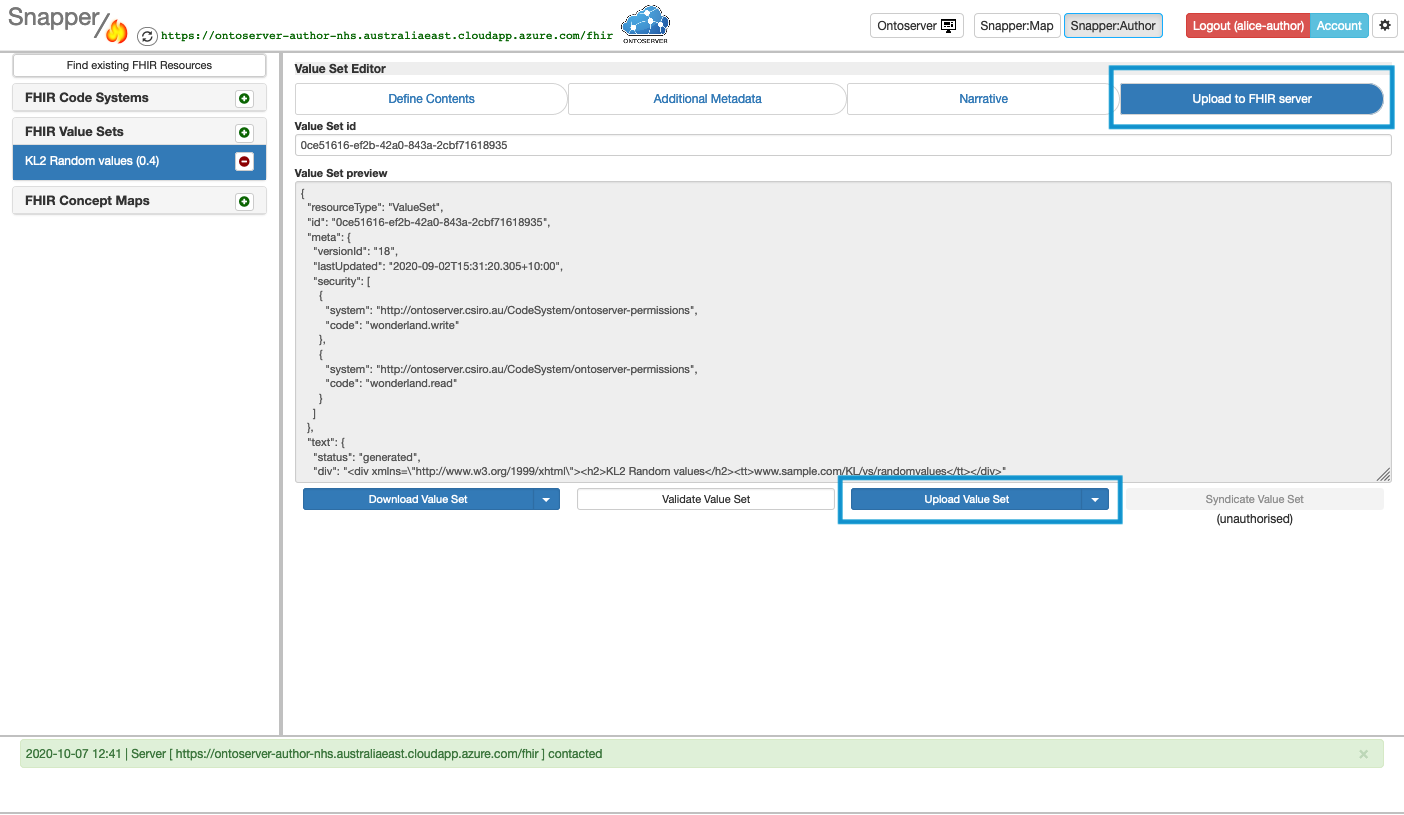Open the Ontoserver button
This screenshot has width=1404, height=815.
(x=917, y=26)
